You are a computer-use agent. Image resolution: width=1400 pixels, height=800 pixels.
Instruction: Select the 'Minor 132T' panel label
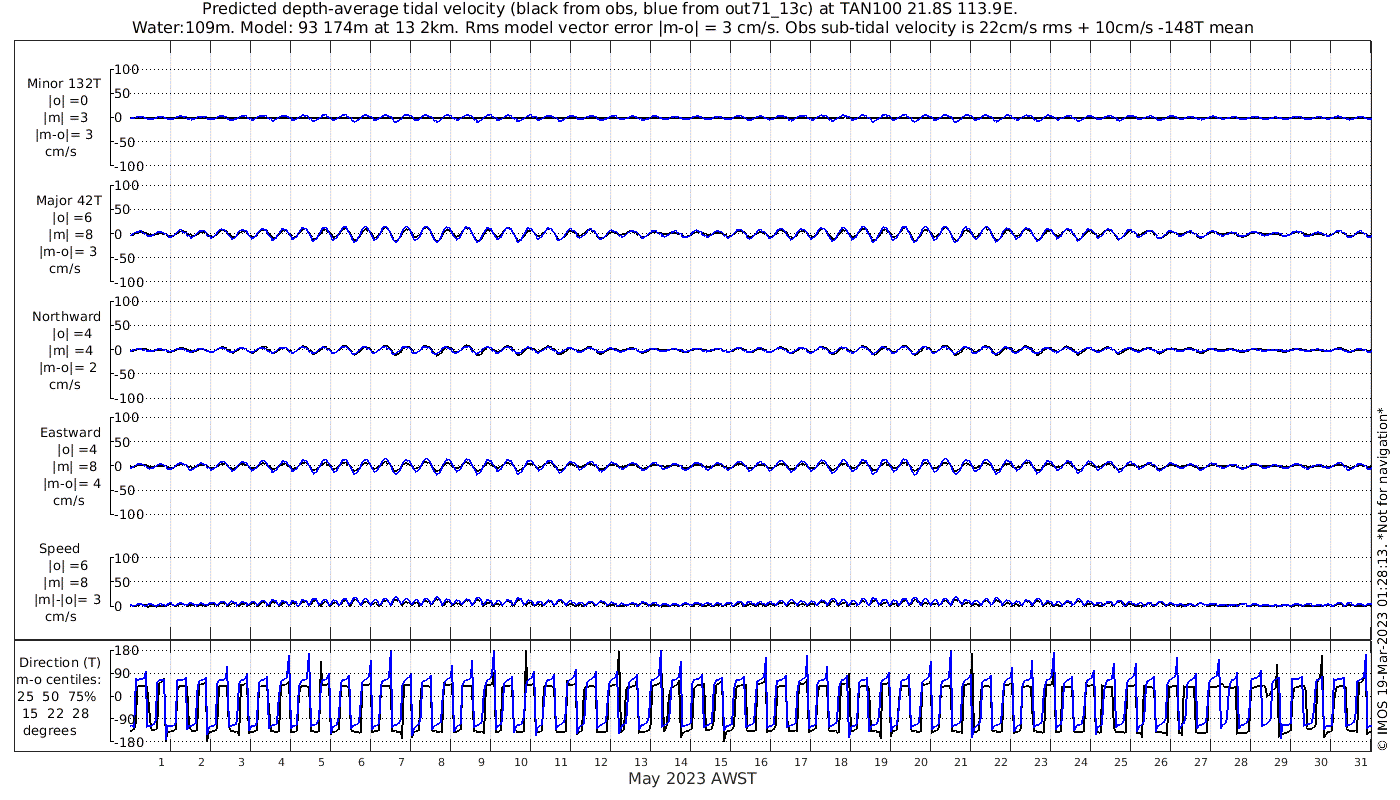coord(64,84)
